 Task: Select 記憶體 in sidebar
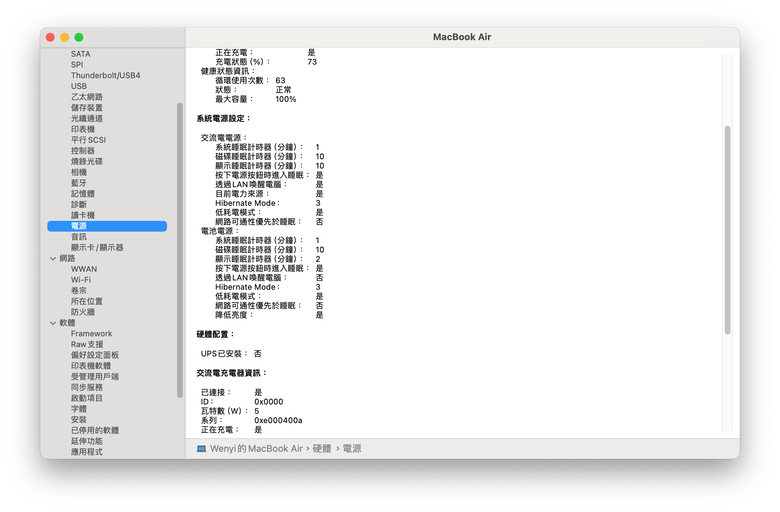tap(83, 194)
